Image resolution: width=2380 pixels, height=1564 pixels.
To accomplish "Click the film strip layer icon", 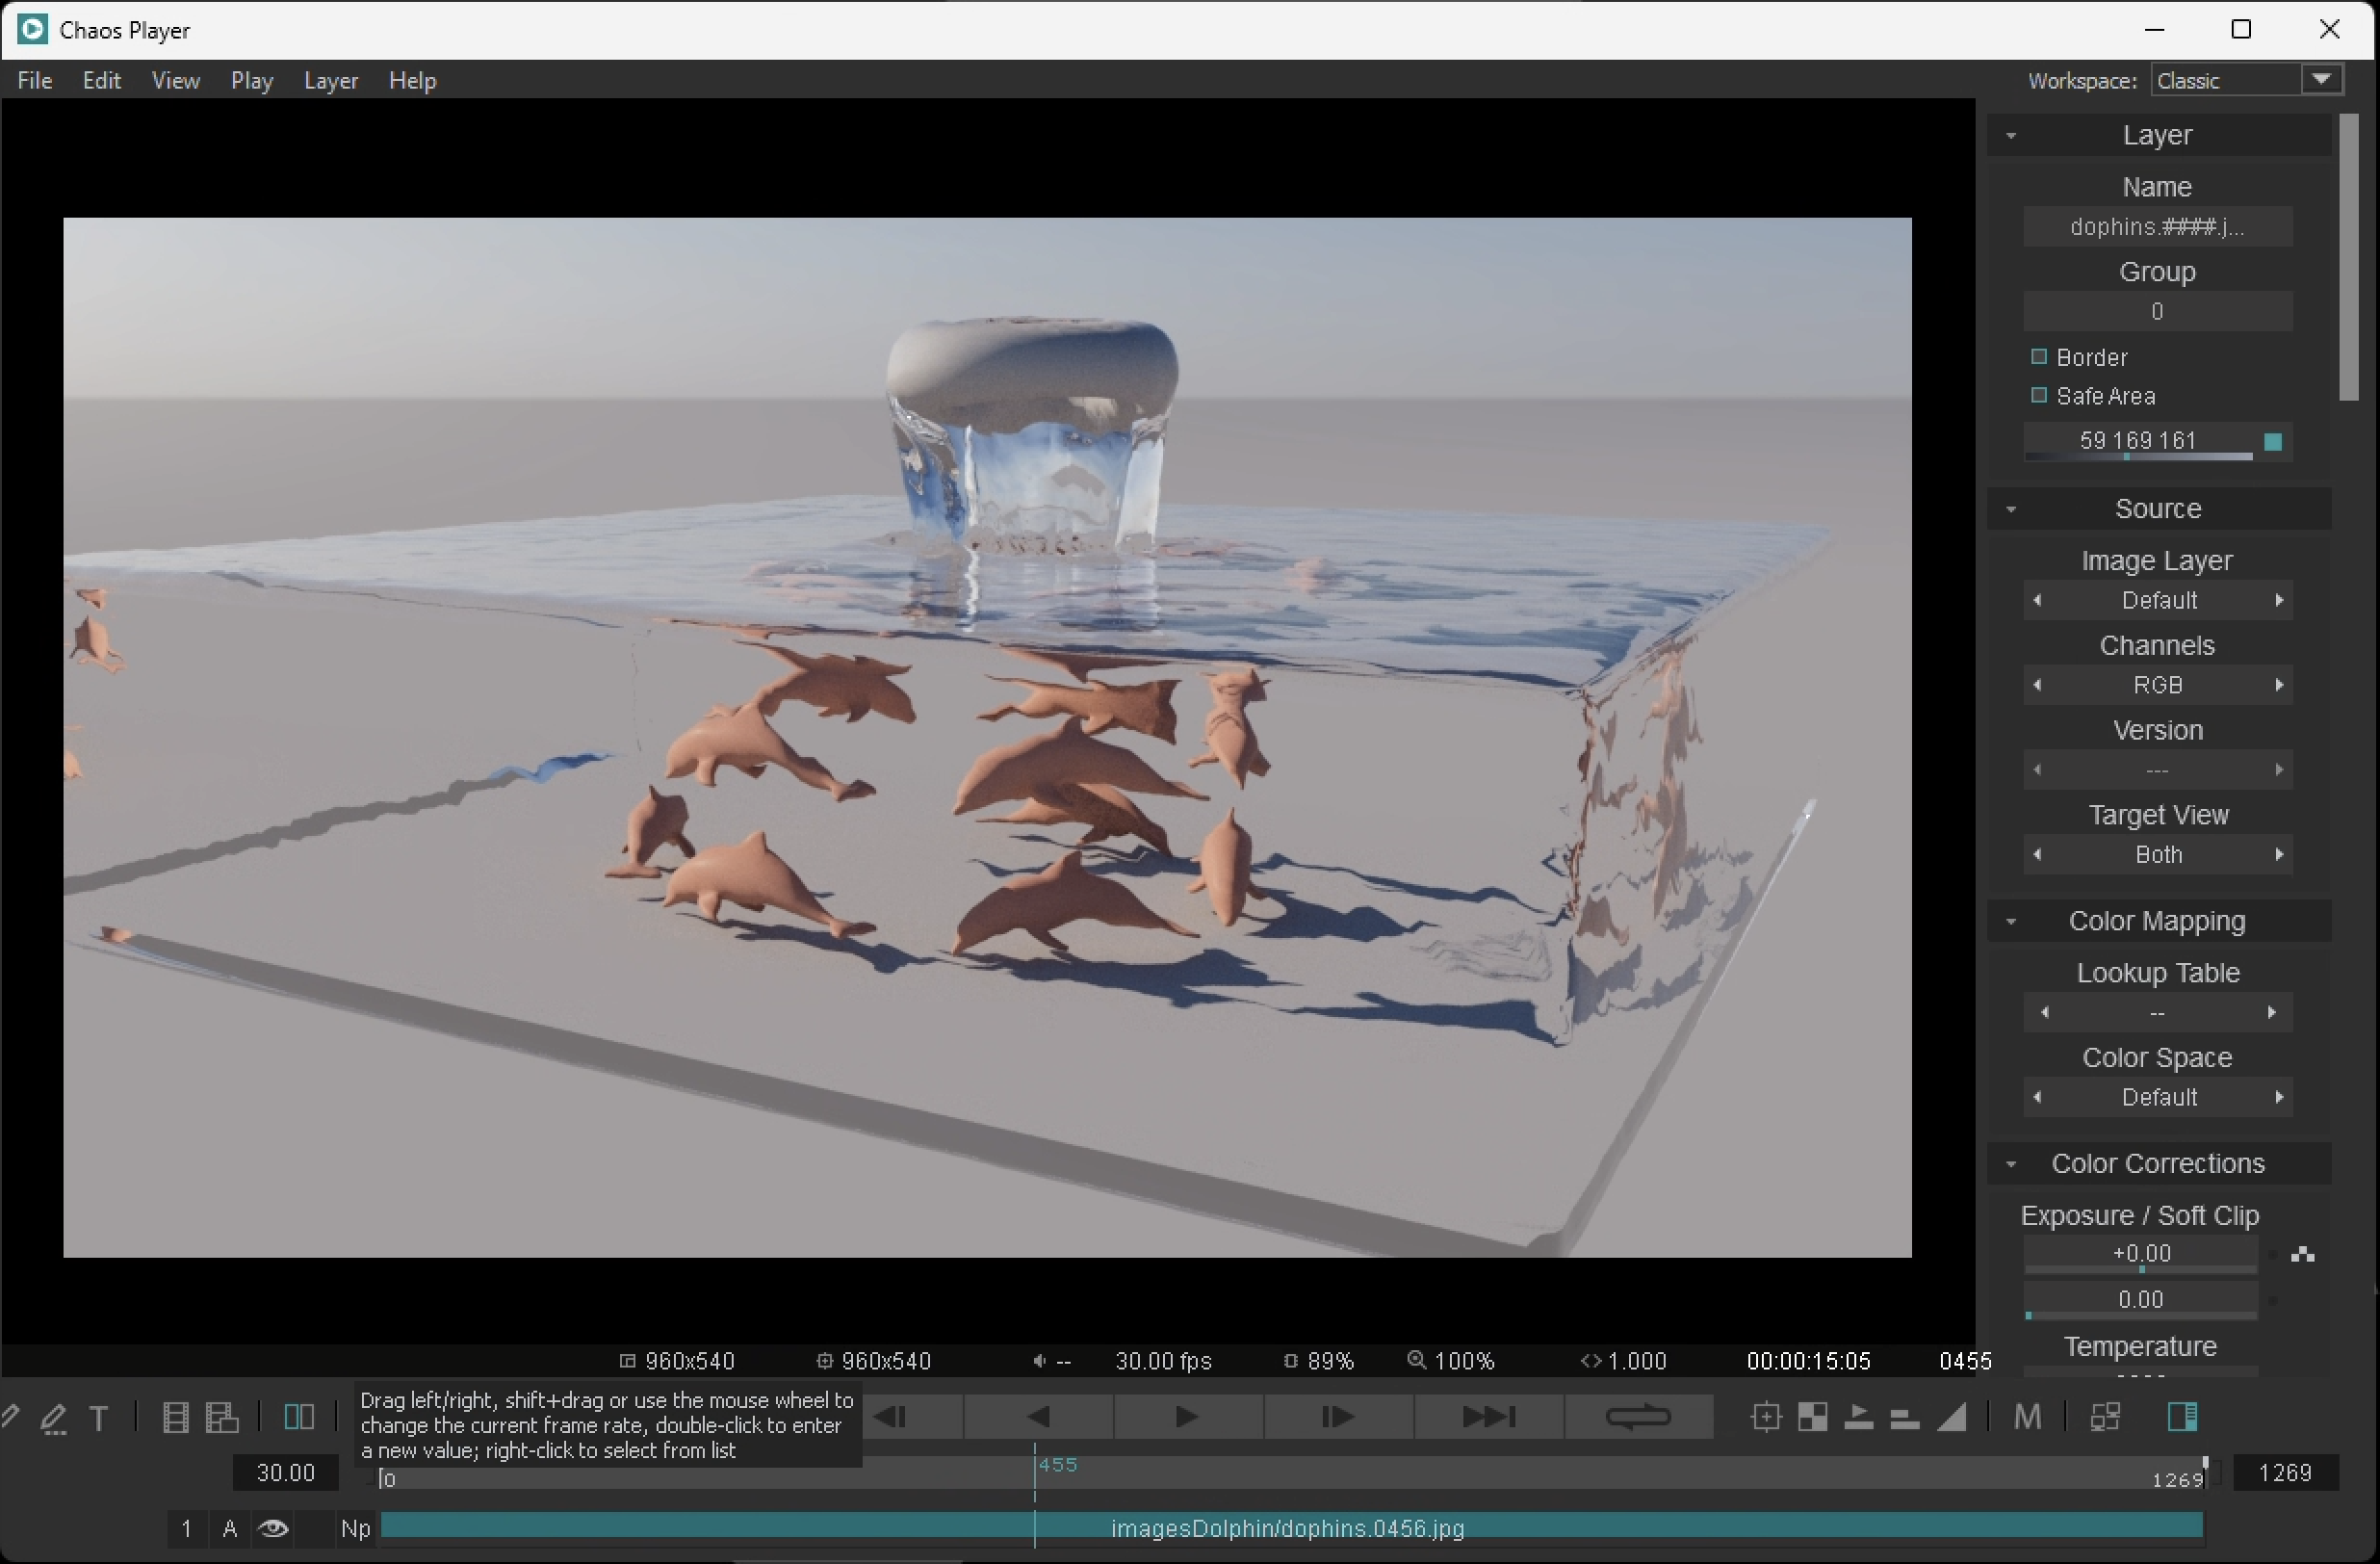I will click(x=176, y=1418).
